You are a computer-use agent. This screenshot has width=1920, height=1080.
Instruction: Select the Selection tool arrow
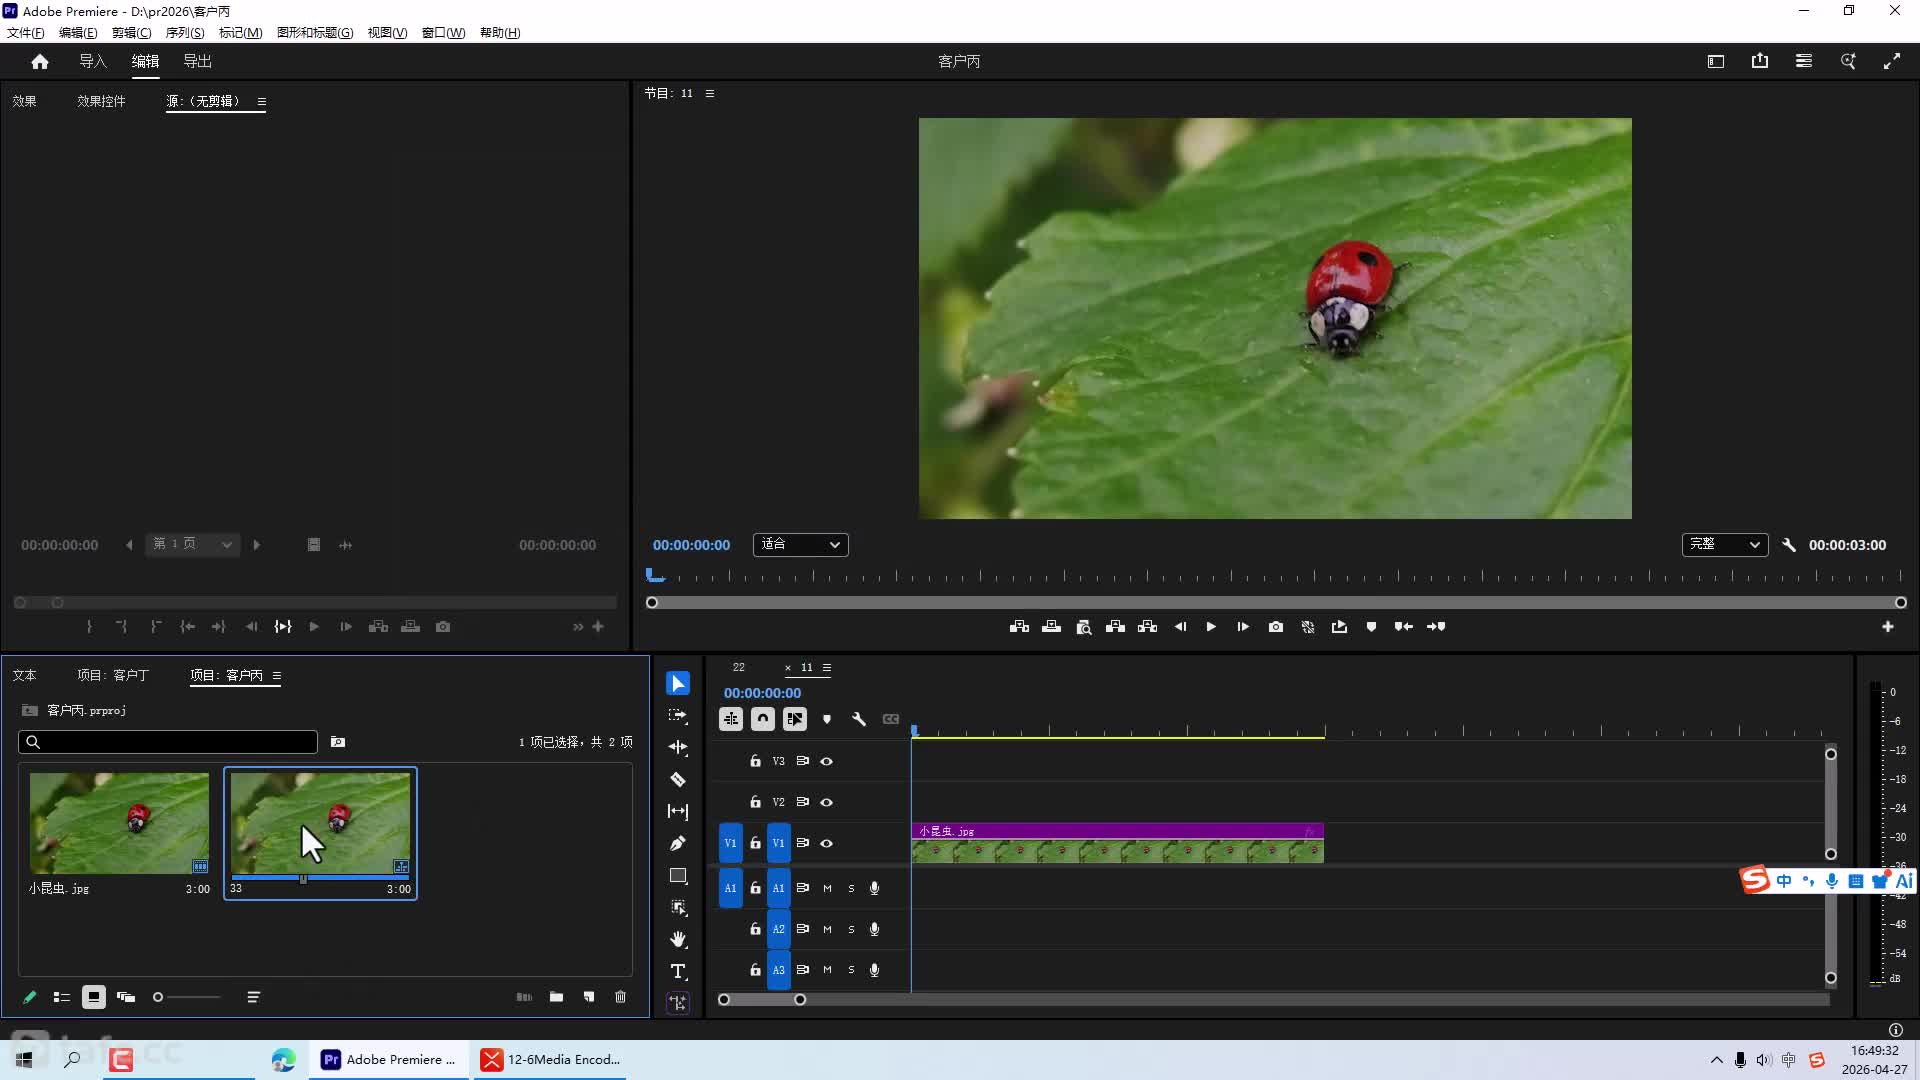678,684
